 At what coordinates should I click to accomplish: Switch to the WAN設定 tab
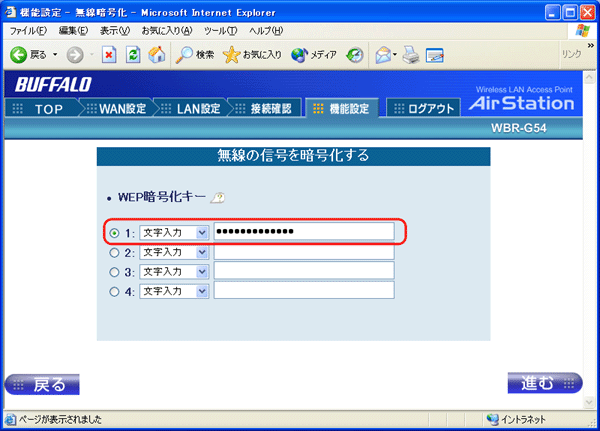(x=116, y=109)
